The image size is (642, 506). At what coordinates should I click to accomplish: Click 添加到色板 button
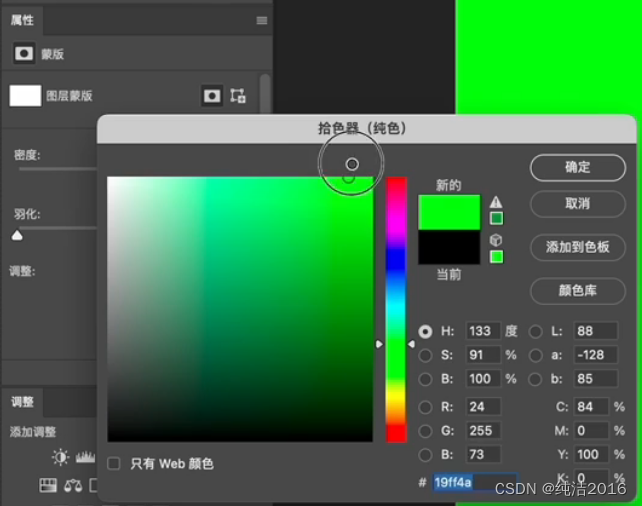(578, 247)
